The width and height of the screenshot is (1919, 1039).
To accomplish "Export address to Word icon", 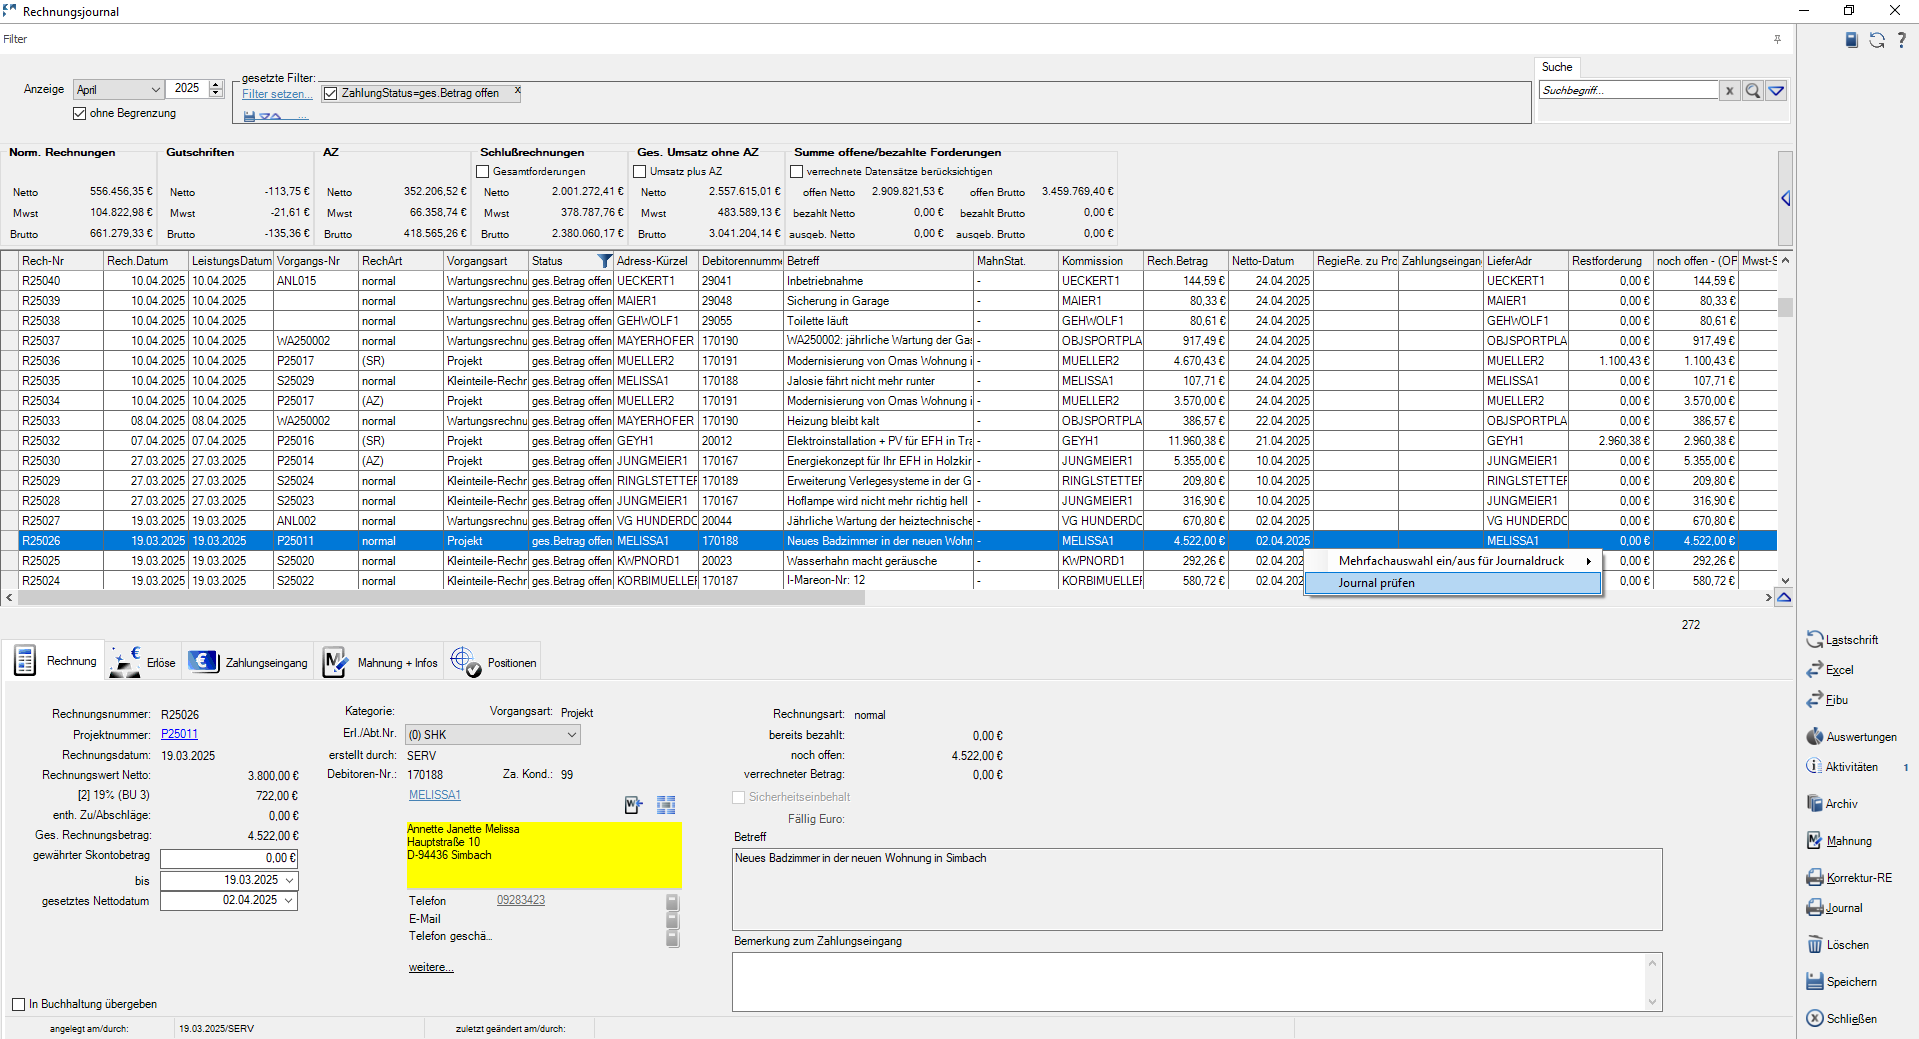I will pos(633,805).
